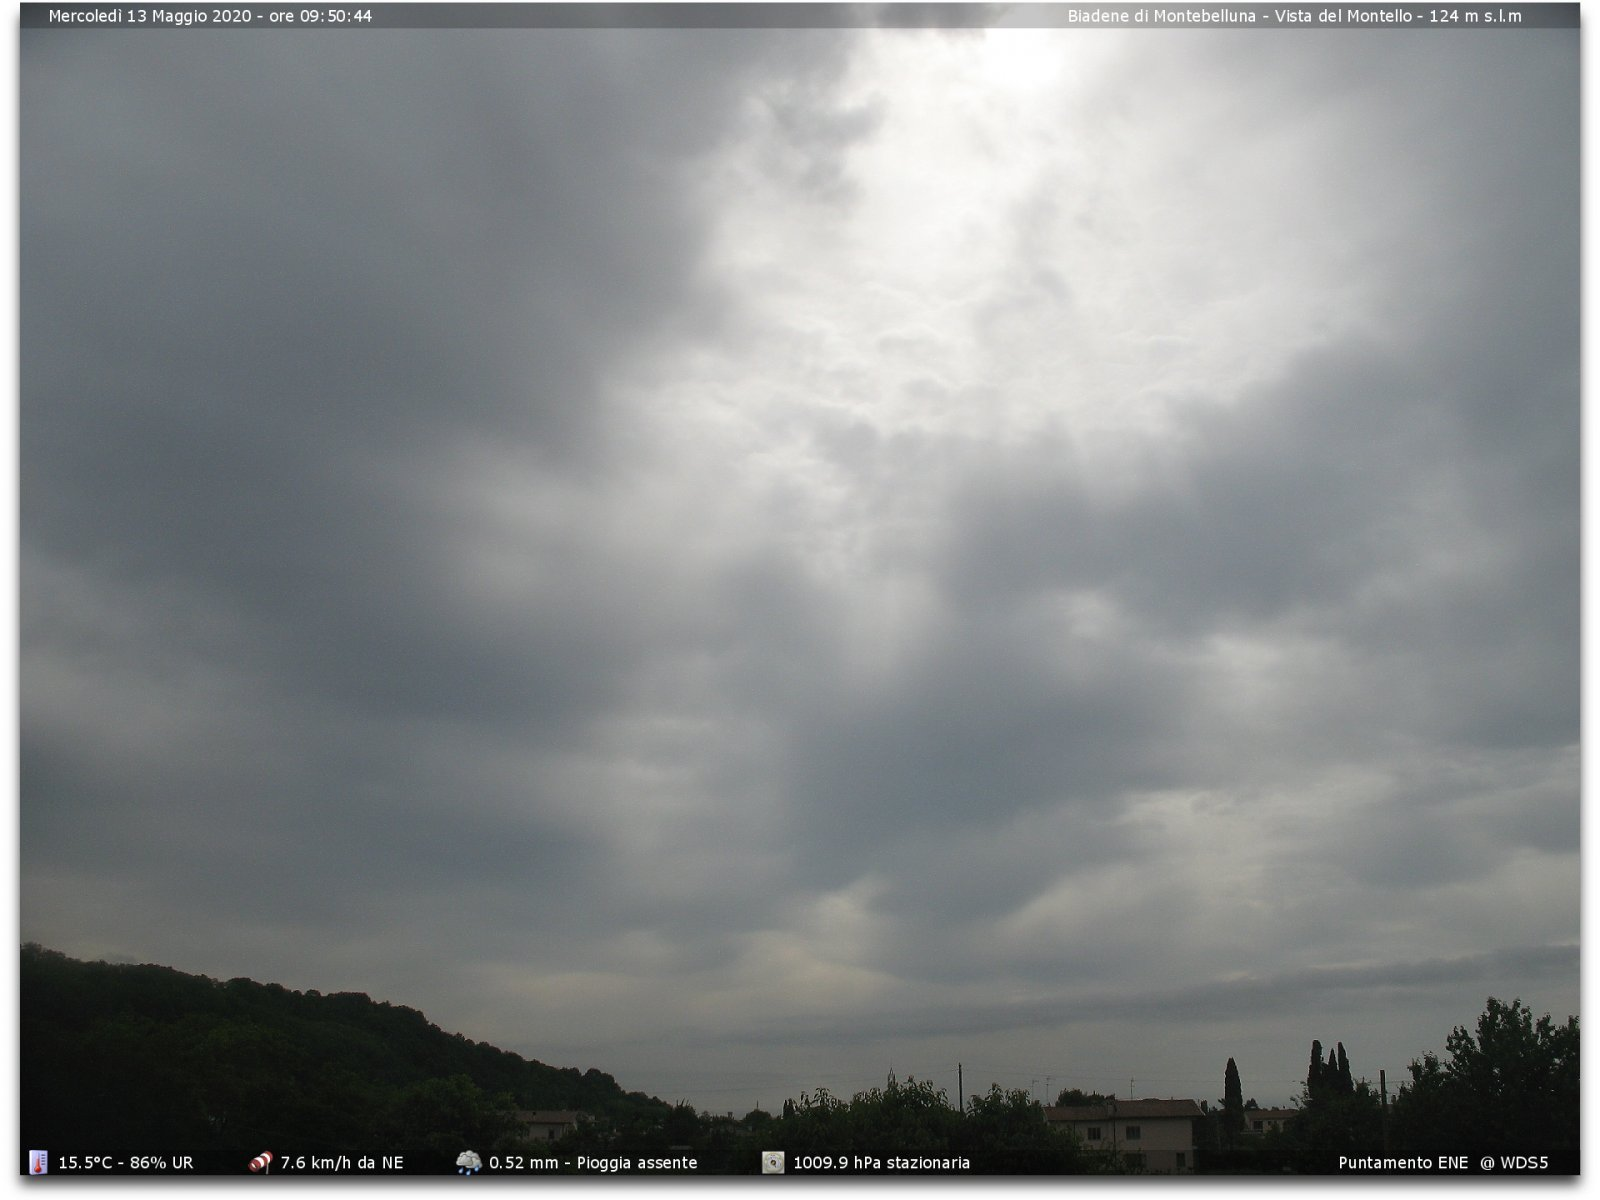Viewport: 1600px width, 1200px height.
Task: Click the Biadene di Montebelluna title
Action: tap(1161, 16)
